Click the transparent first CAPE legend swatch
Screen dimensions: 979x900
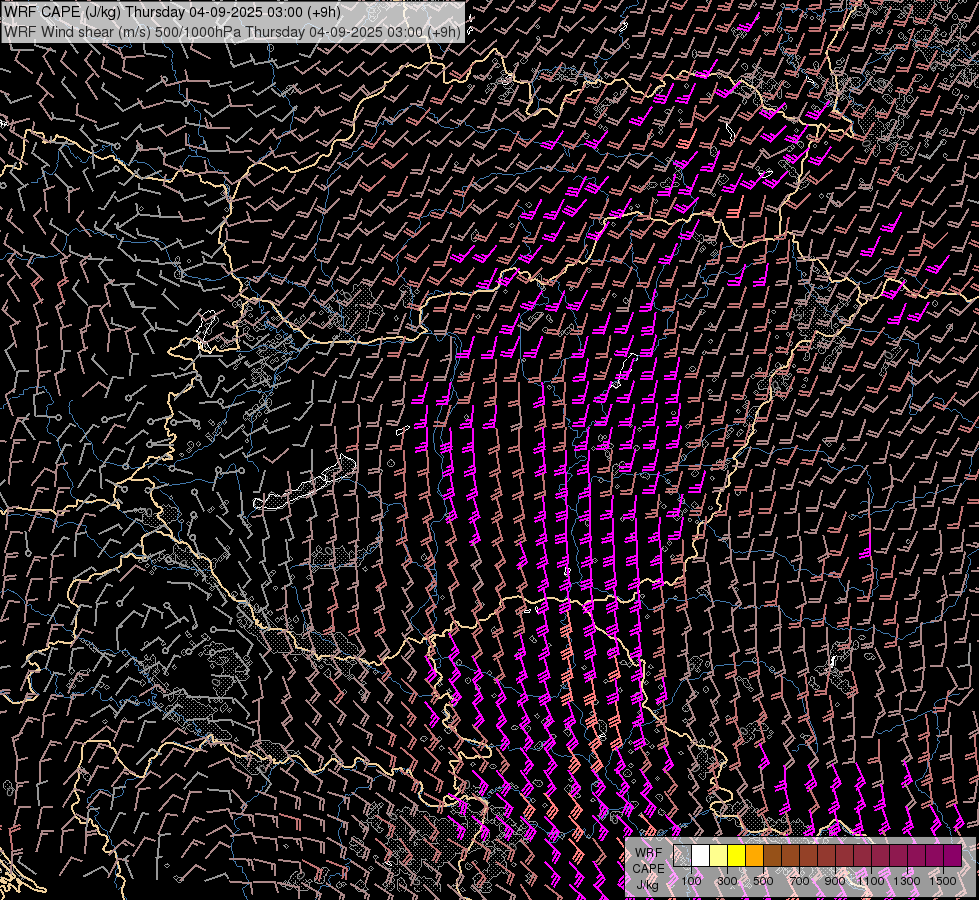[x=682, y=855]
